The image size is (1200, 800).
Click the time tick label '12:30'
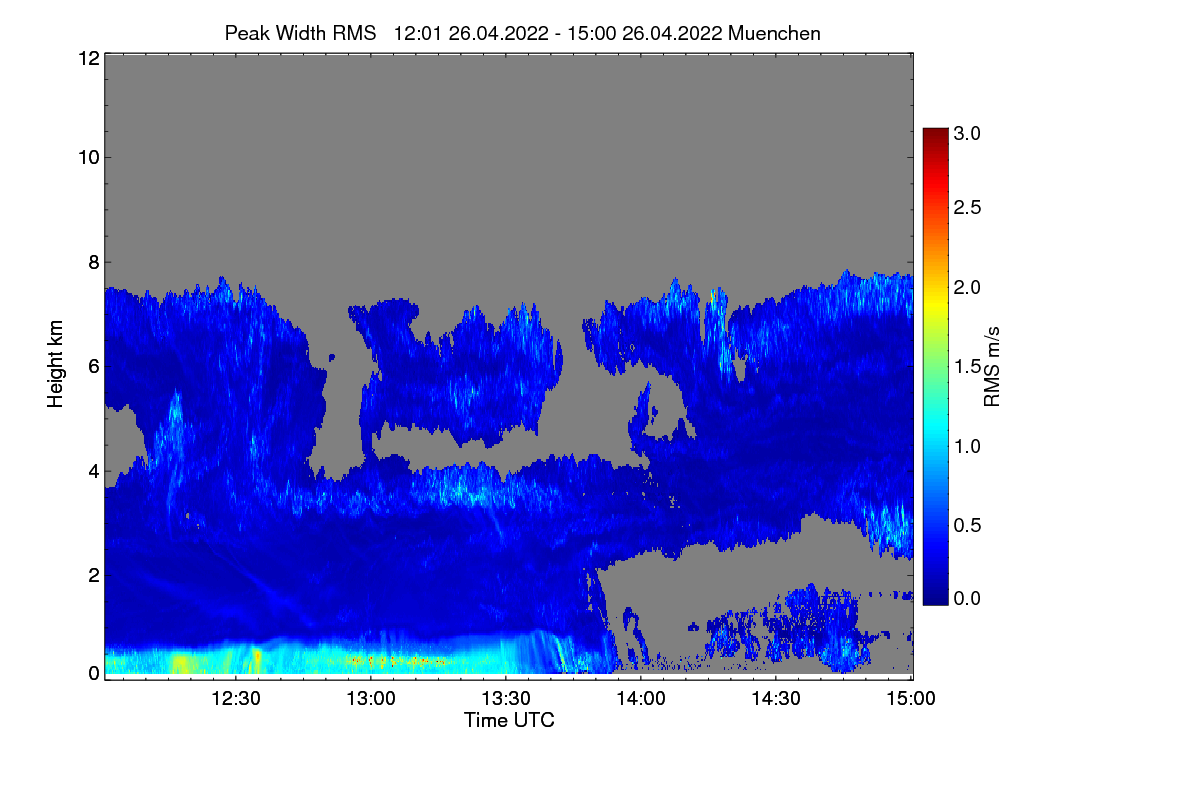236,699
